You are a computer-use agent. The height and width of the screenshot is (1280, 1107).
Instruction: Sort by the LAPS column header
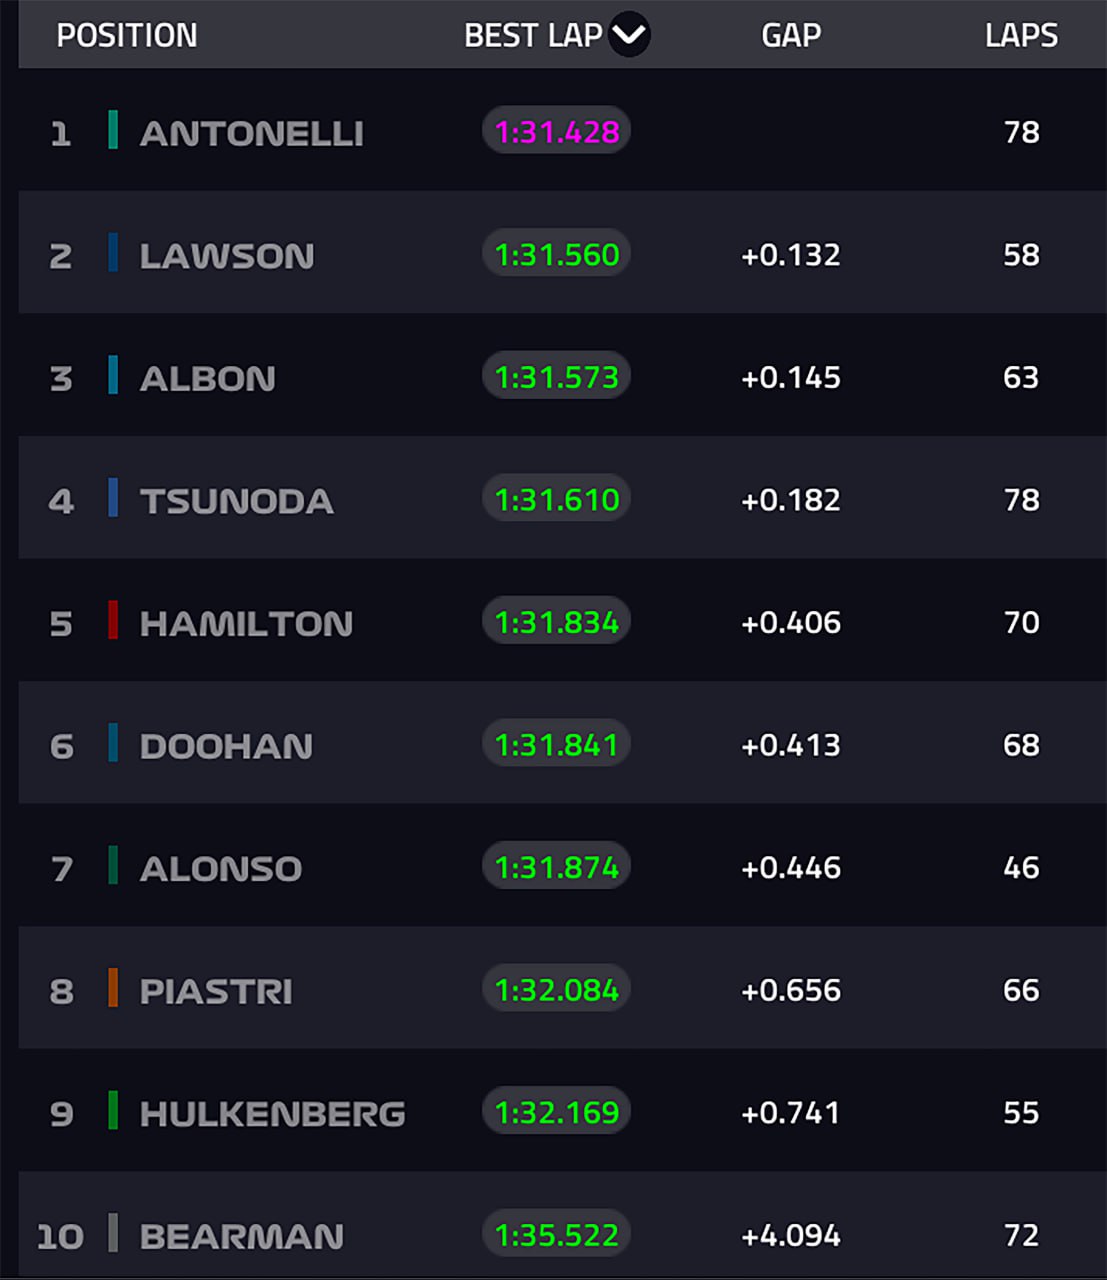click(1020, 35)
